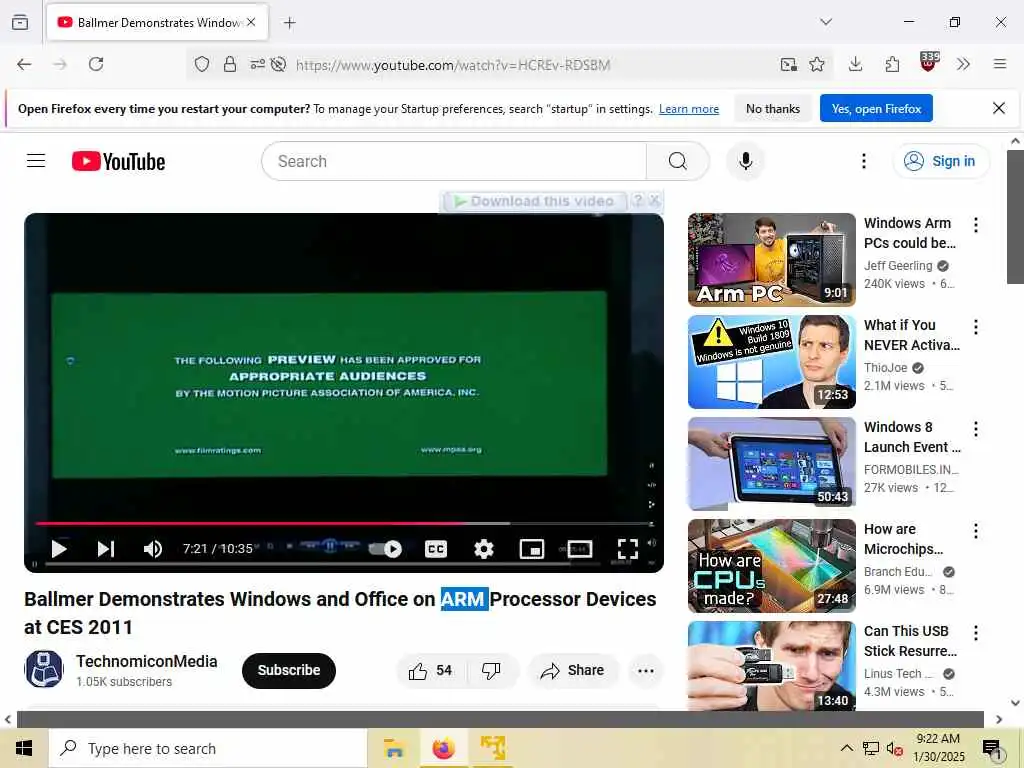Image resolution: width=1024 pixels, height=768 pixels.
Task: Click the taskbar Type here to search box
Action: [x=208, y=748]
